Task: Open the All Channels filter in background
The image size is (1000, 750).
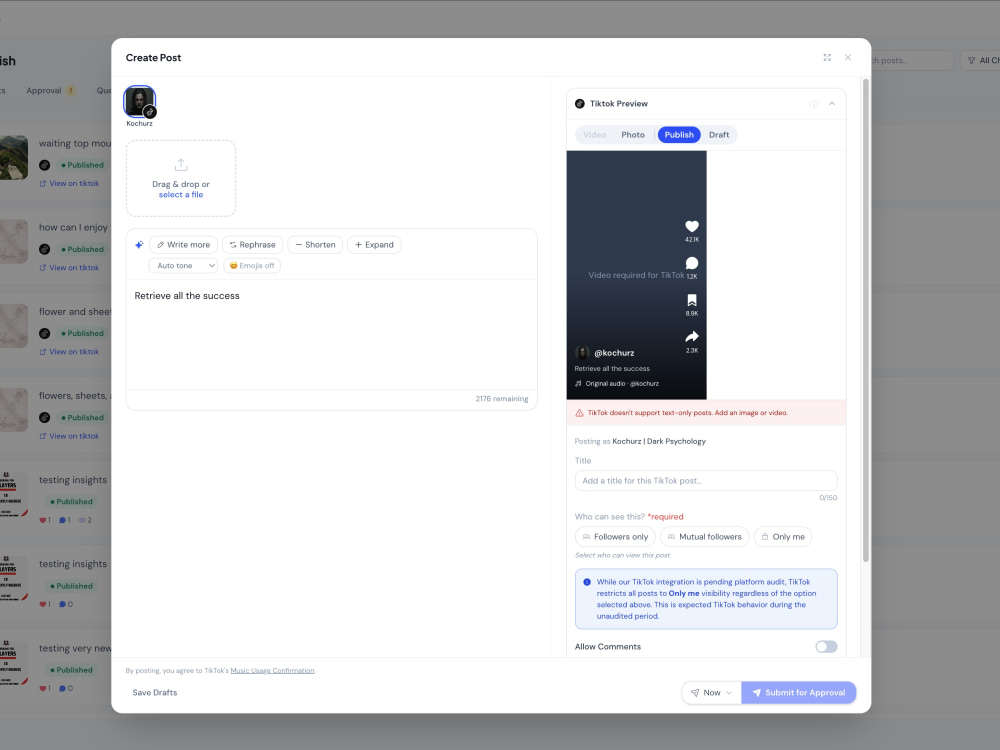Action: [981, 61]
